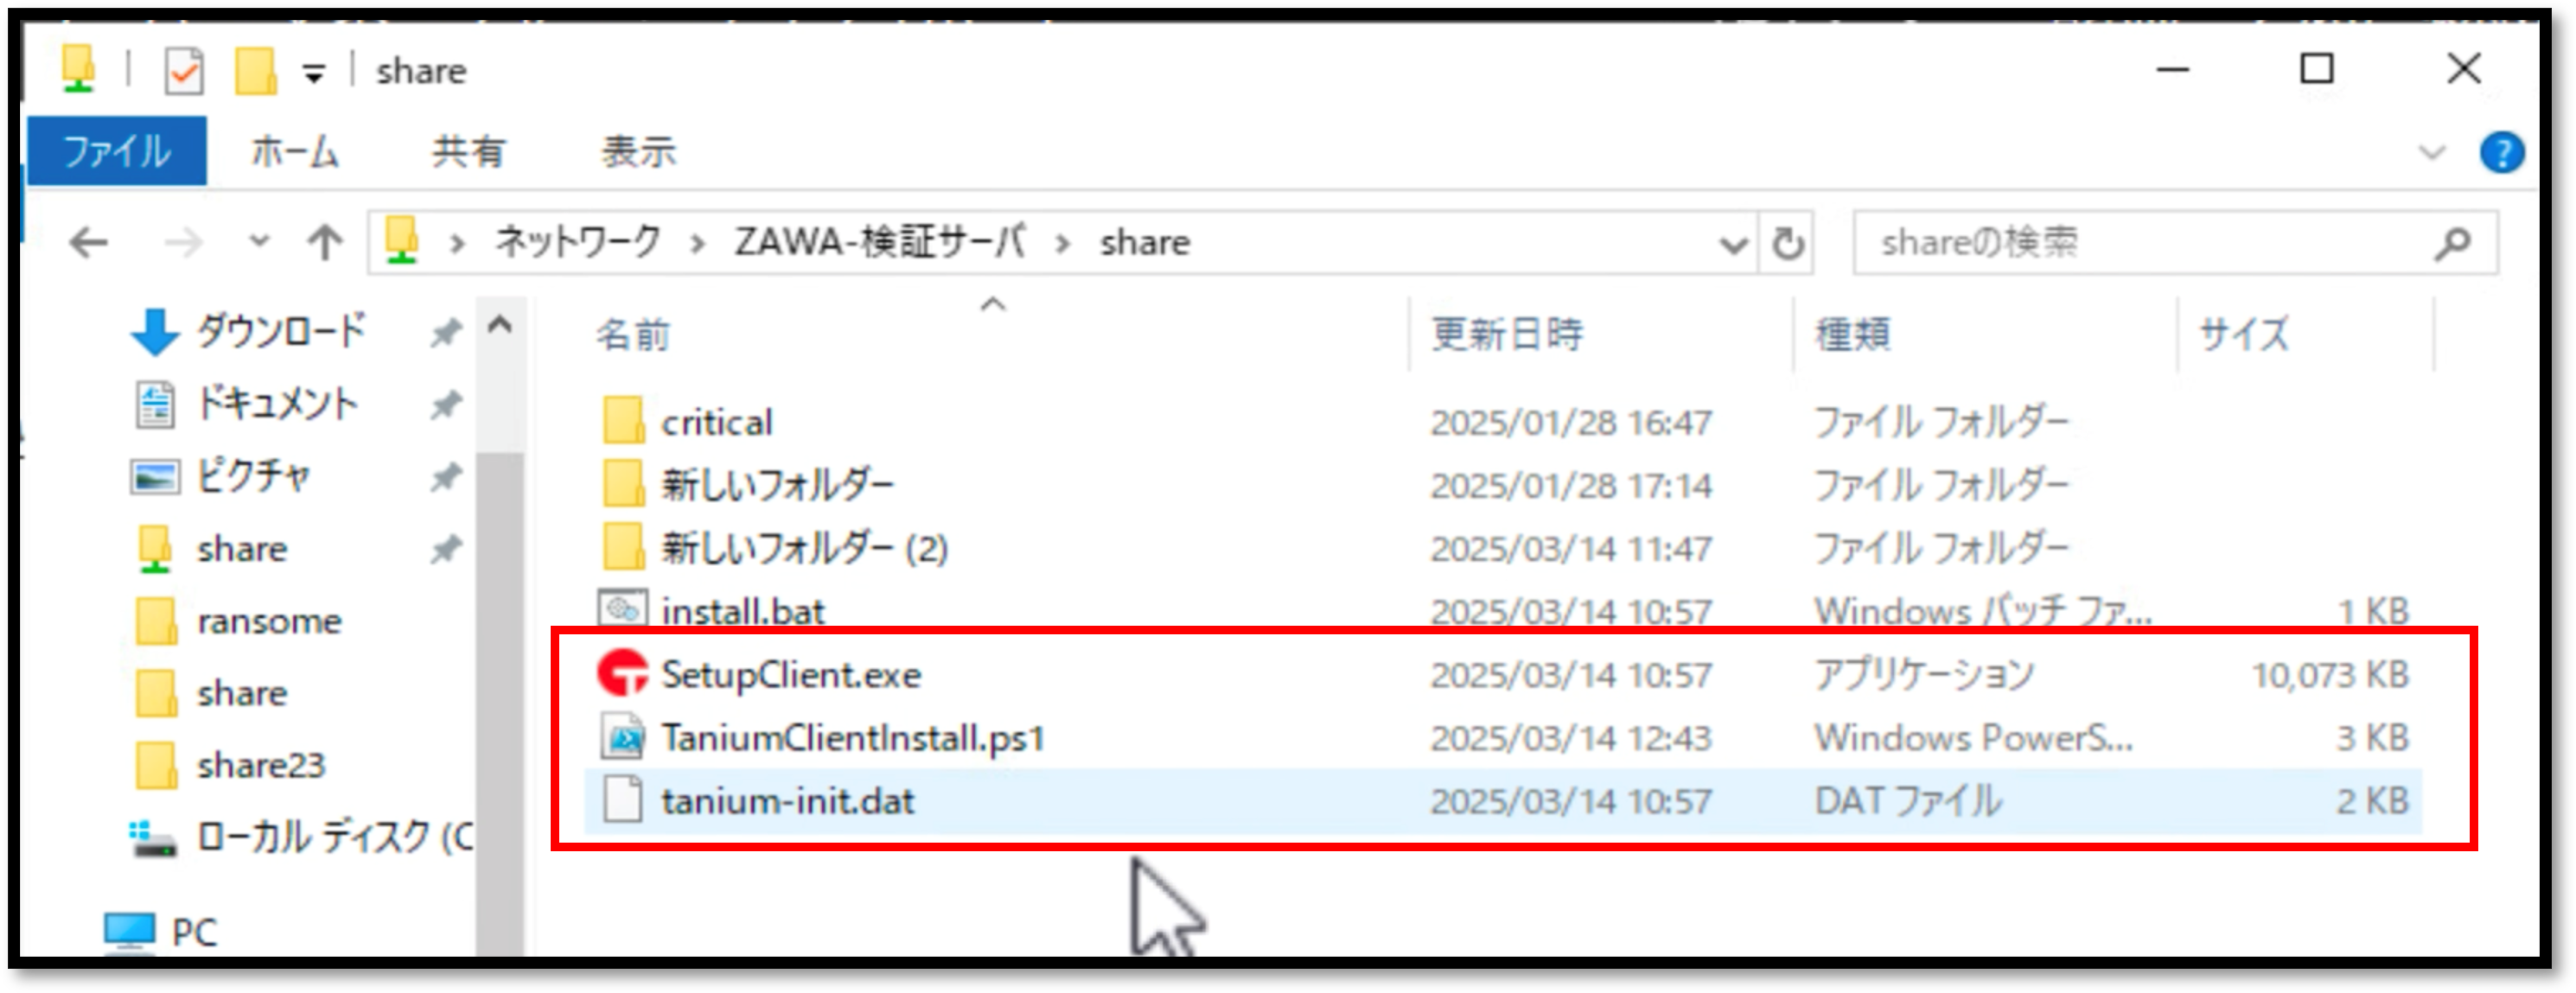Click the SetupClient.exe red application icon
This screenshot has height=993, width=2576.
click(x=623, y=673)
